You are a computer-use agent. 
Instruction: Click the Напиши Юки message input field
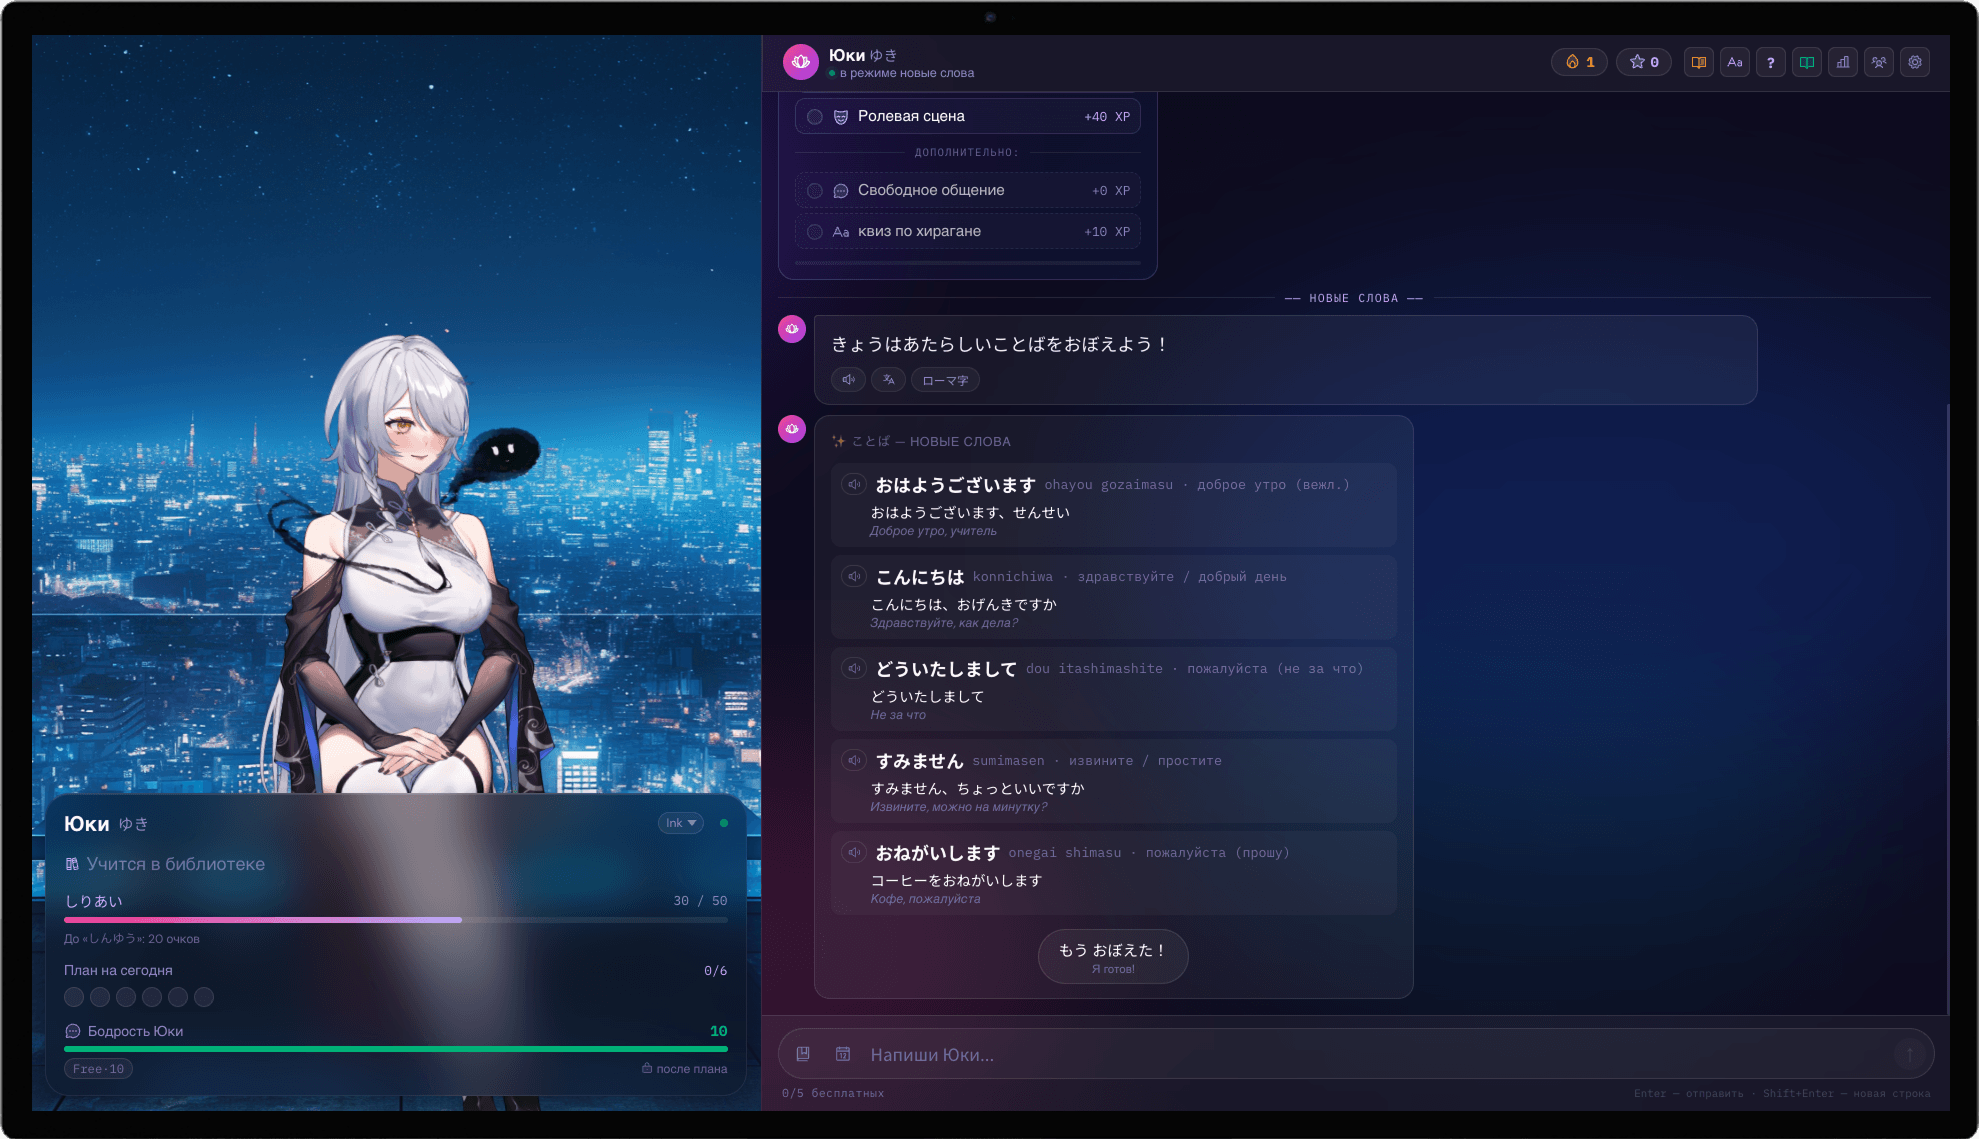click(1200, 1054)
